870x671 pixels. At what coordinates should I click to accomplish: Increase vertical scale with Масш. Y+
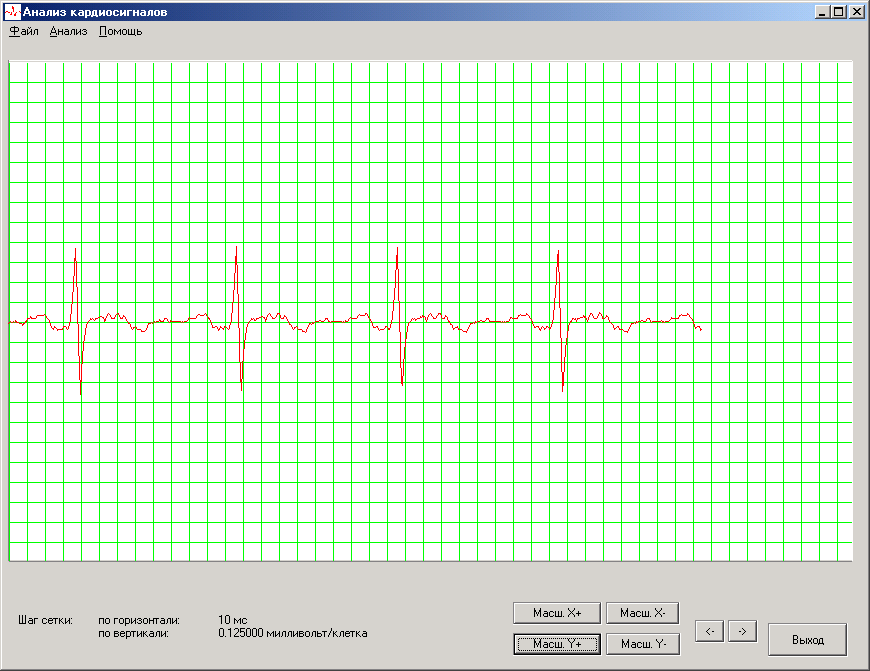pos(557,644)
